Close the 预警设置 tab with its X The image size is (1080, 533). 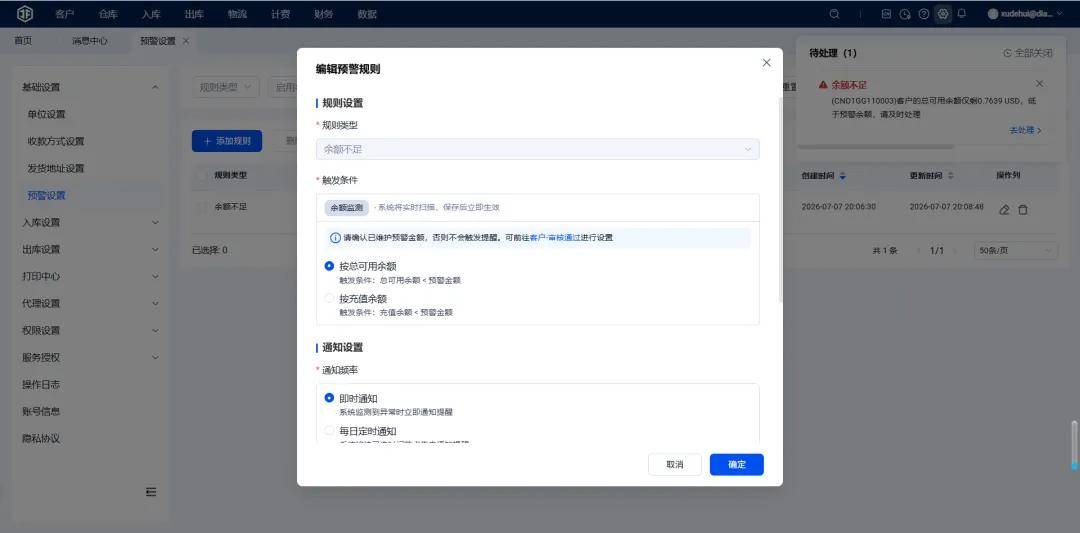tap(185, 41)
